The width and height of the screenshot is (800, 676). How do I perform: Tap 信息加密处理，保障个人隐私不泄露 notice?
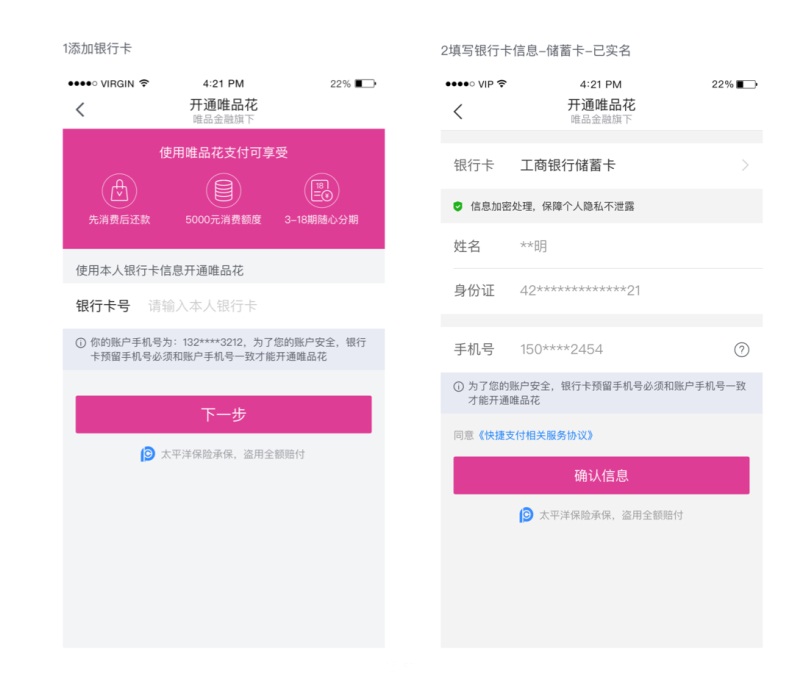pos(553,206)
